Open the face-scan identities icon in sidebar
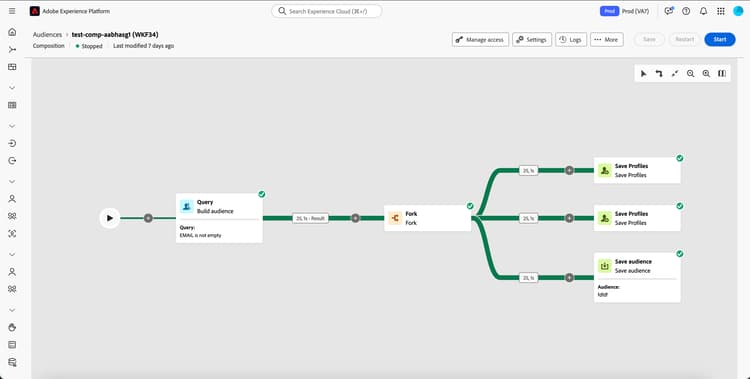The image size is (750, 379). tap(12, 234)
